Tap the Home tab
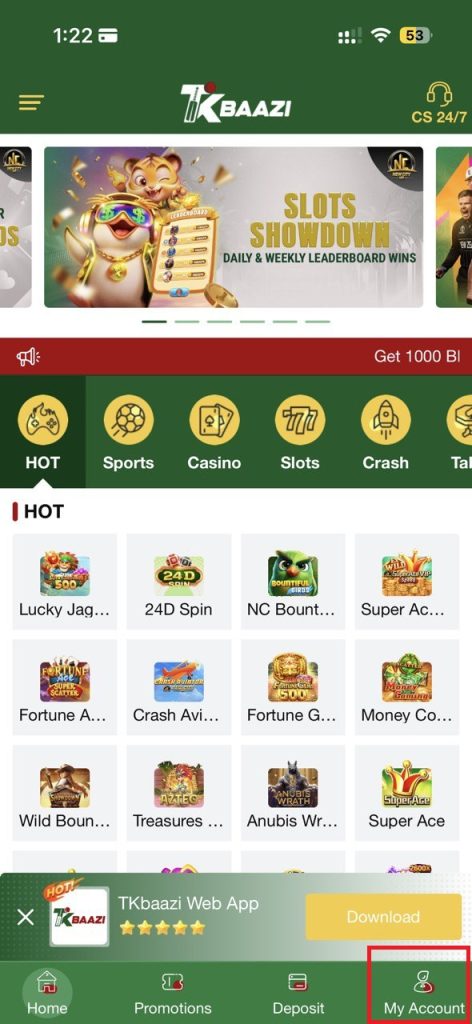The height and width of the screenshot is (1024, 472). (x=46, y=993)
